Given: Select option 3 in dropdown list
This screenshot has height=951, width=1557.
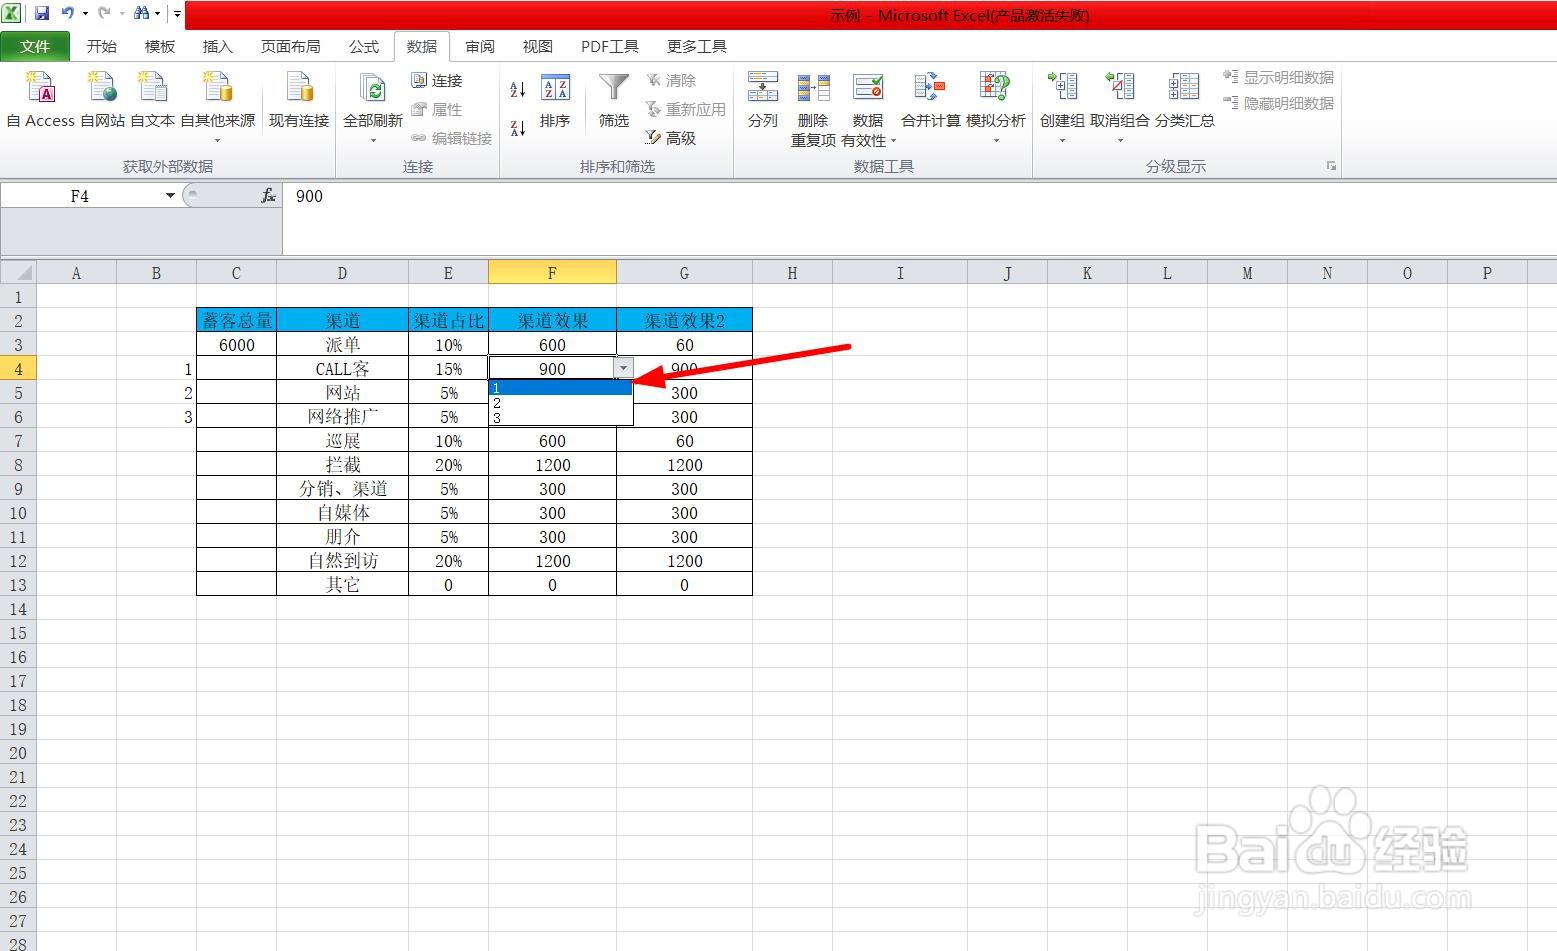Looking at the screenshot, I should (x=560, y=418).
